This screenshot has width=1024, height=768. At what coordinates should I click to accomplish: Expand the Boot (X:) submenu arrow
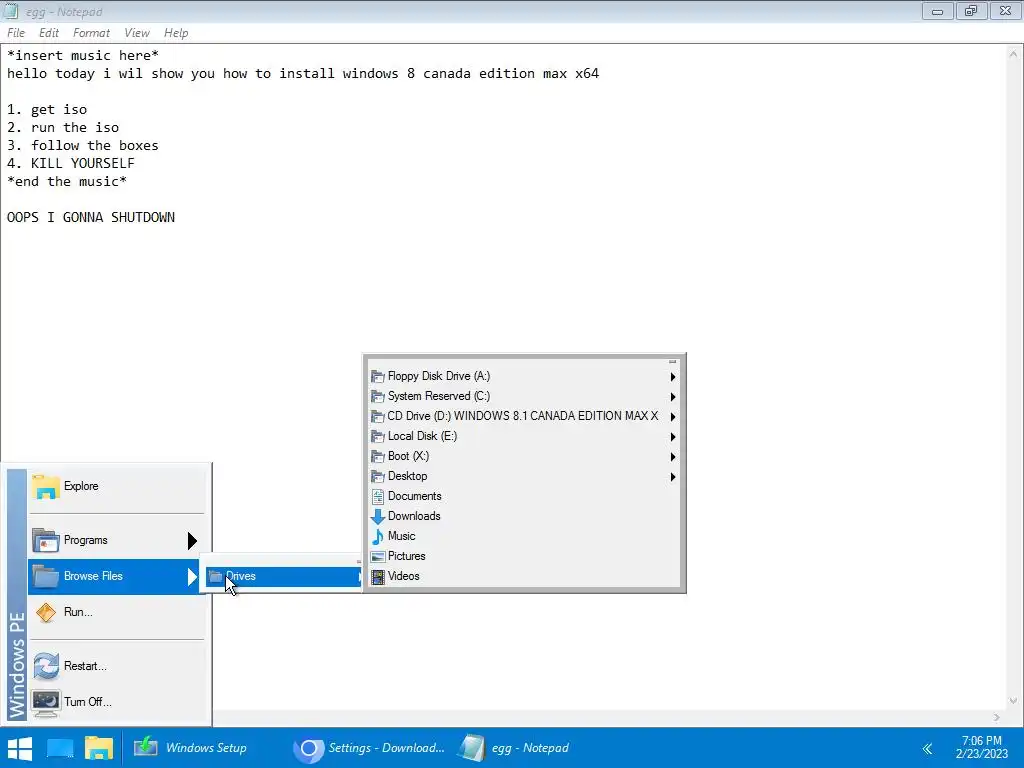click(673, 457)
